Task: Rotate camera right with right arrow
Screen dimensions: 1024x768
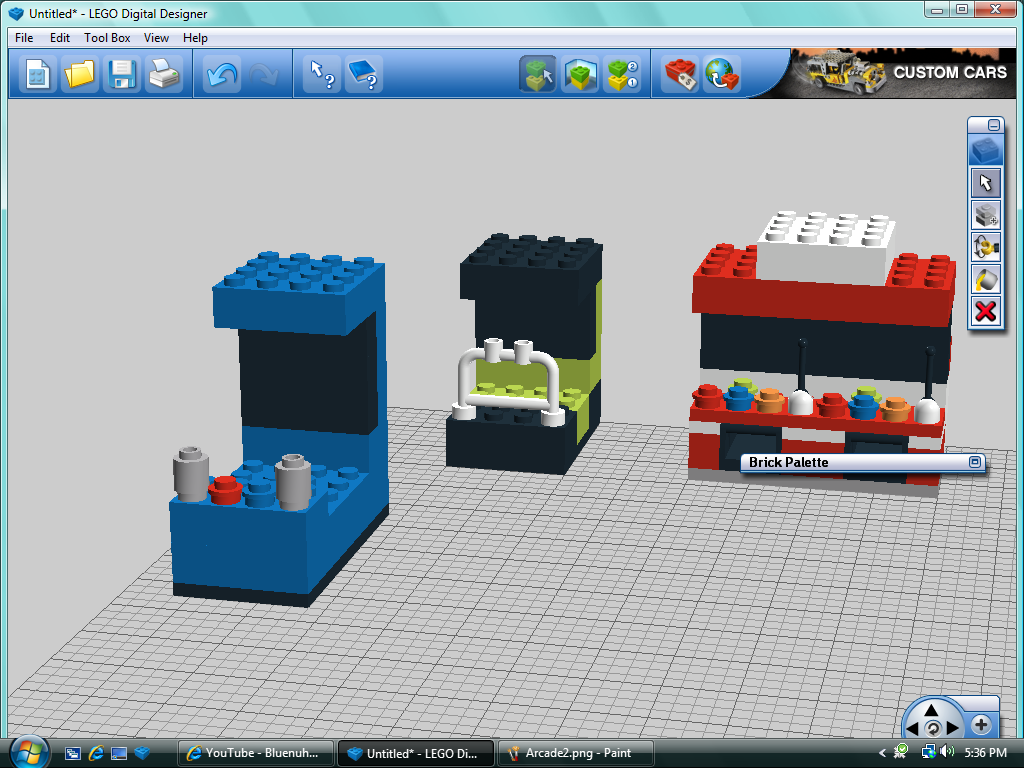Action: 952,728
